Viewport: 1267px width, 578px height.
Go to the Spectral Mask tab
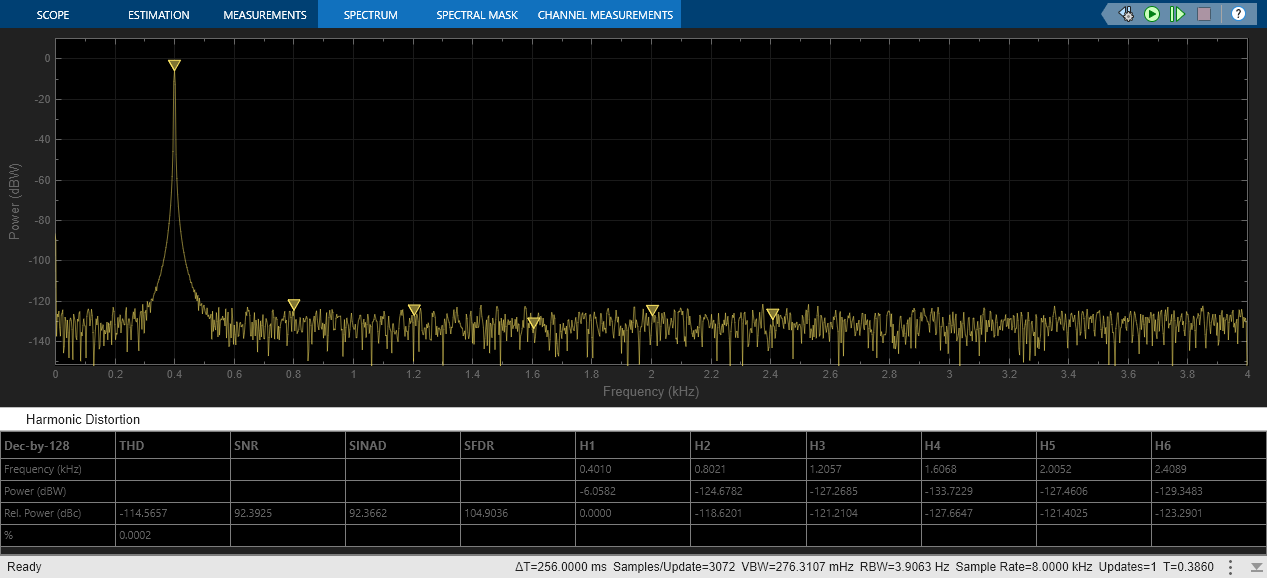[x=476, y=15]
